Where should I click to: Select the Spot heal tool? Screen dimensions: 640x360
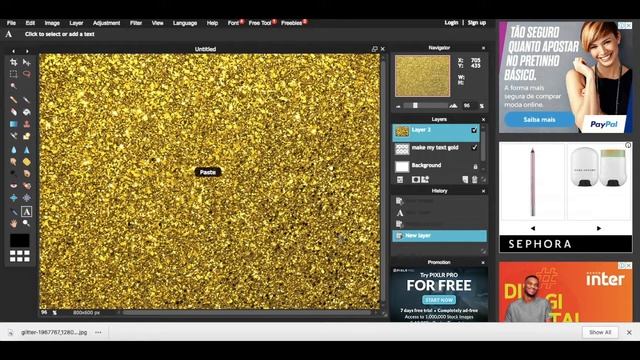pyautogui.click(x=27, y=186)
